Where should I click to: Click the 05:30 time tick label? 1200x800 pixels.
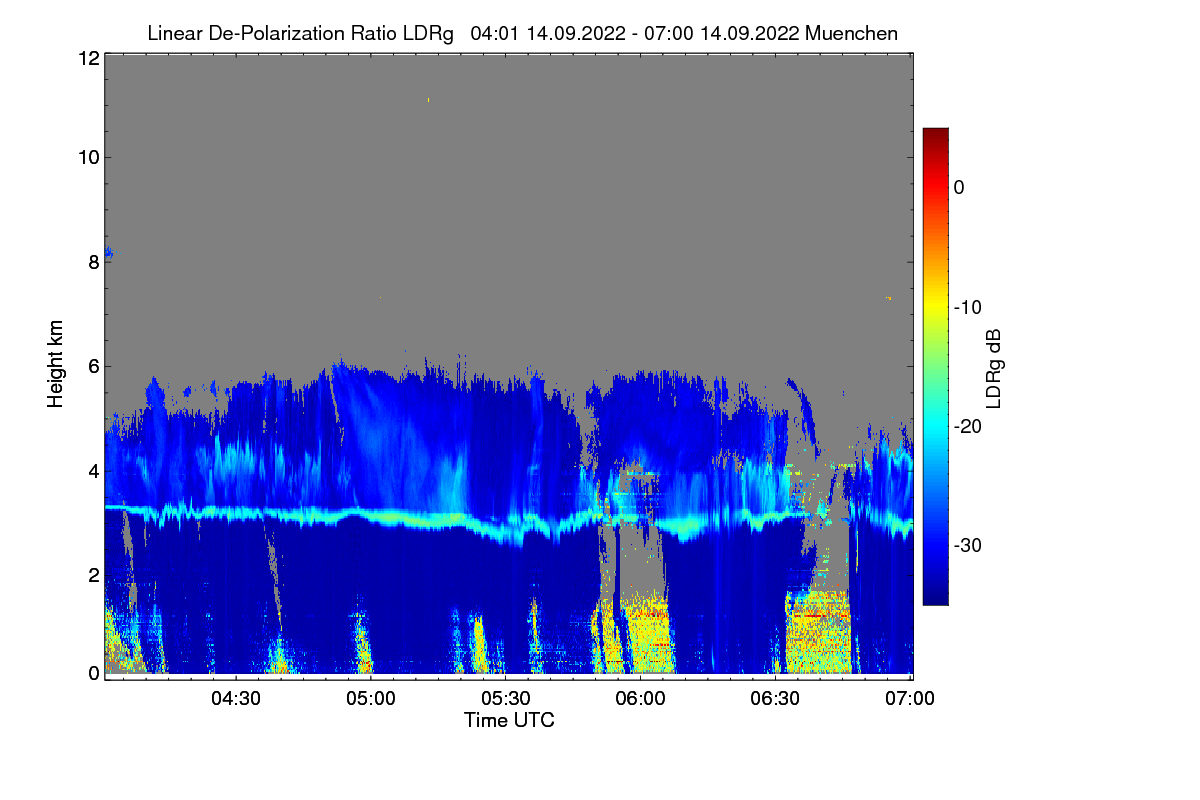click(x=506, y=699)
